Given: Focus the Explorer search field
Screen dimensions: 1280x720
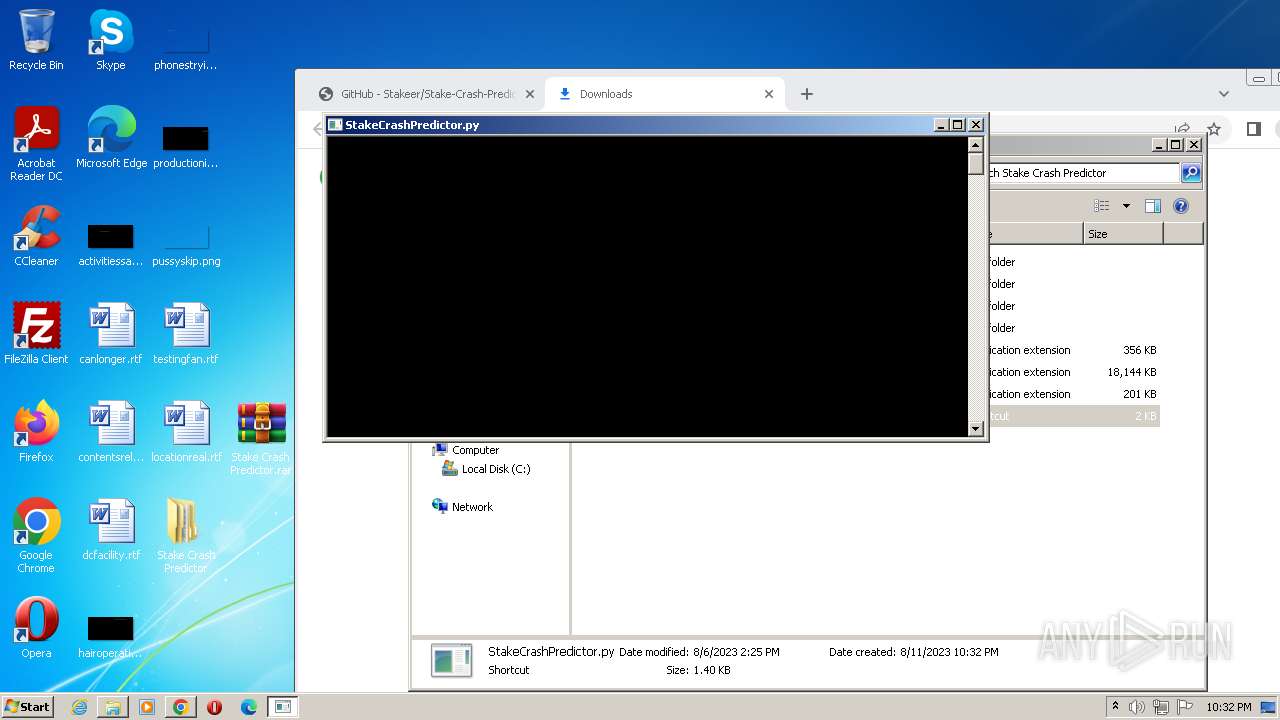Looking at the screenshot, I should [1083, 173].
